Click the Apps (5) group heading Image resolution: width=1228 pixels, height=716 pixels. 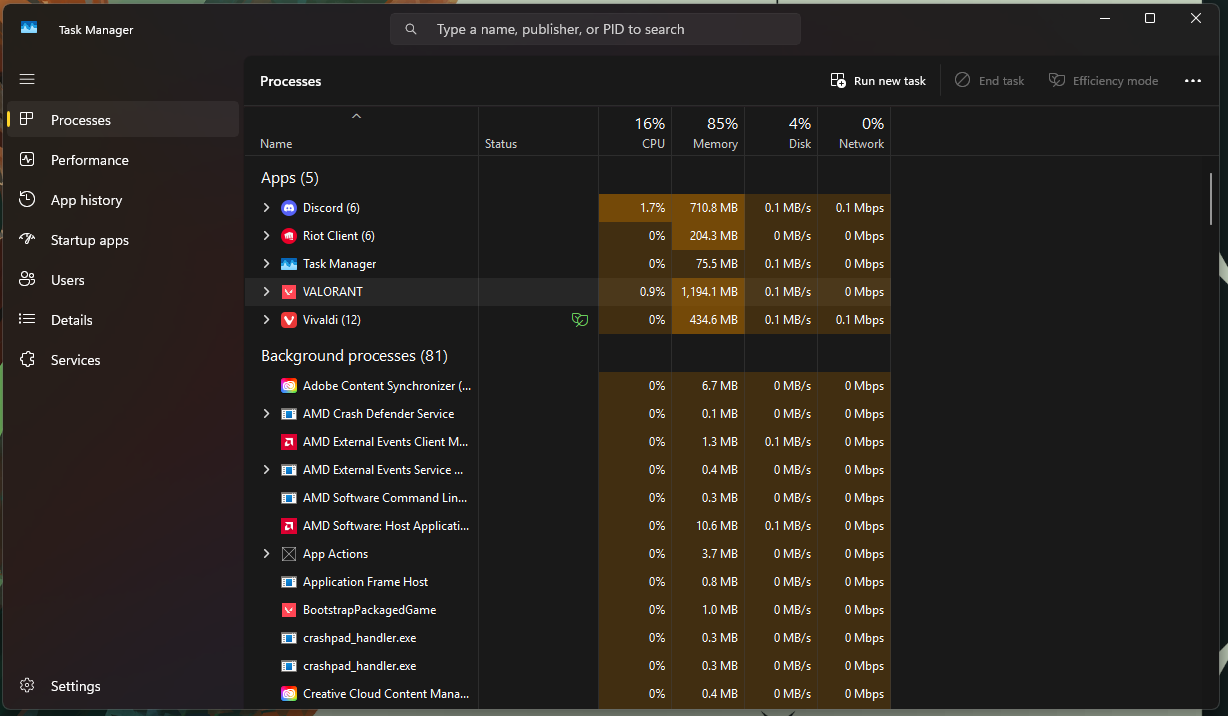[x=289, y=178]
